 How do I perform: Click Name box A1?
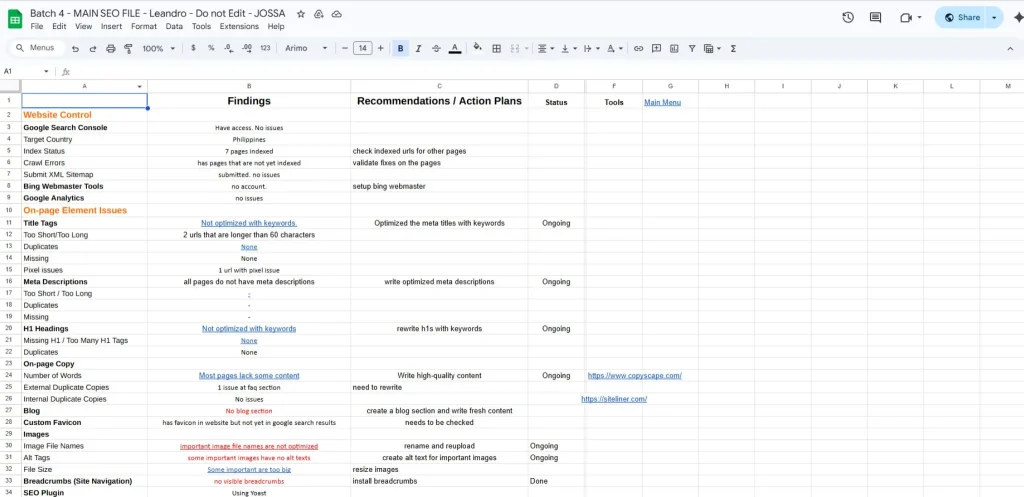coord(20,71)
